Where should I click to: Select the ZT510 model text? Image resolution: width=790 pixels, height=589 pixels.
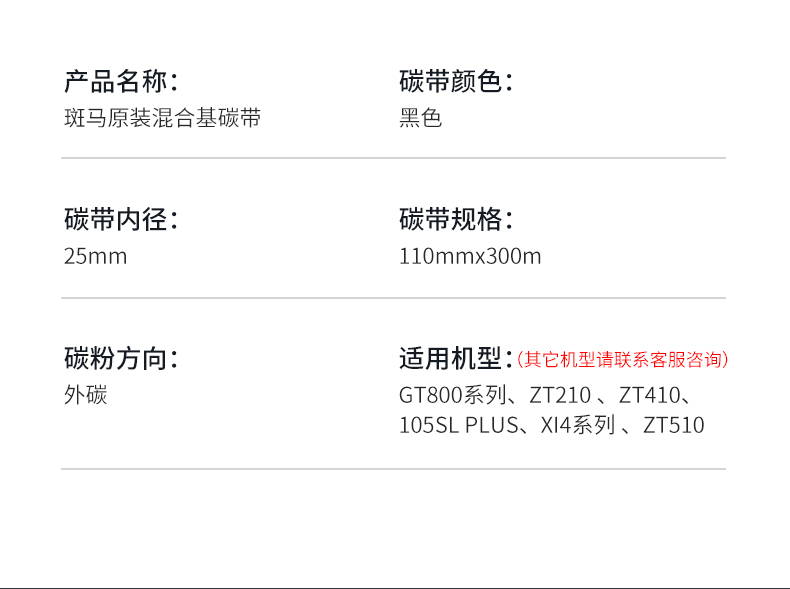(x=674, y=425)
